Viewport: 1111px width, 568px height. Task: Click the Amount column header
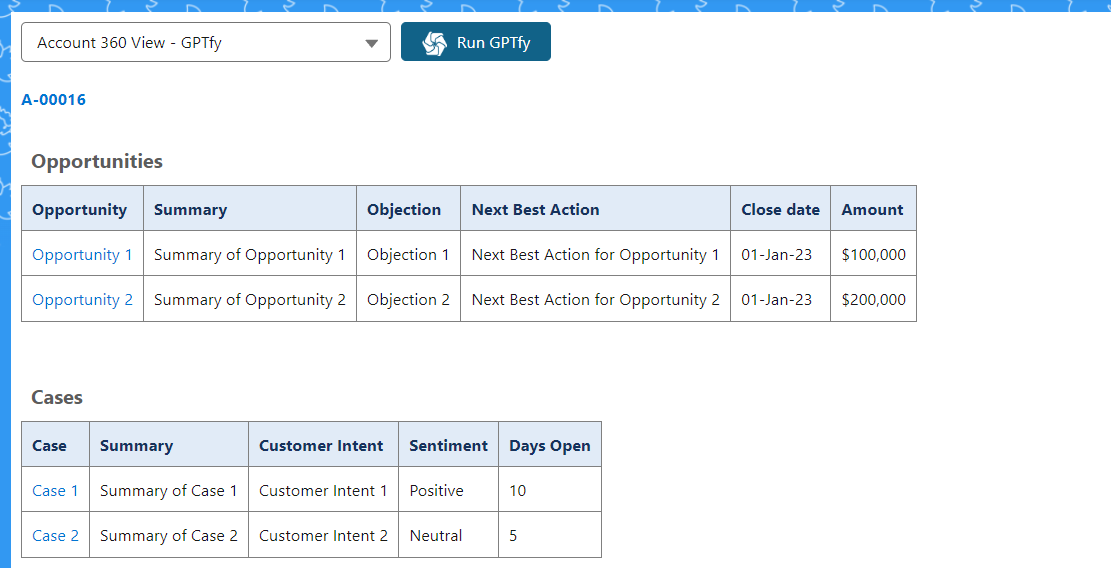pos(872,210)
